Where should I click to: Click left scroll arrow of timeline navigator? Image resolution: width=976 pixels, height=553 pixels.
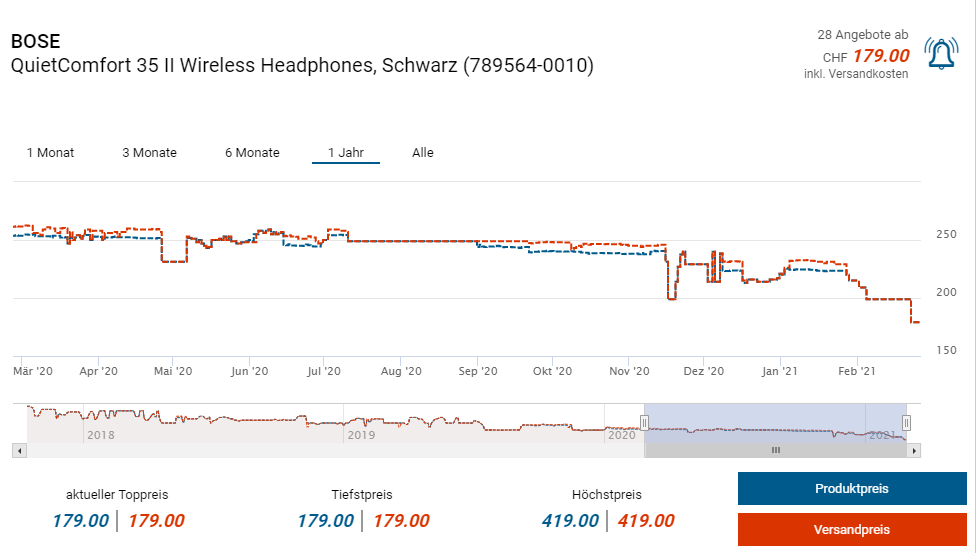tap(18, 451)
